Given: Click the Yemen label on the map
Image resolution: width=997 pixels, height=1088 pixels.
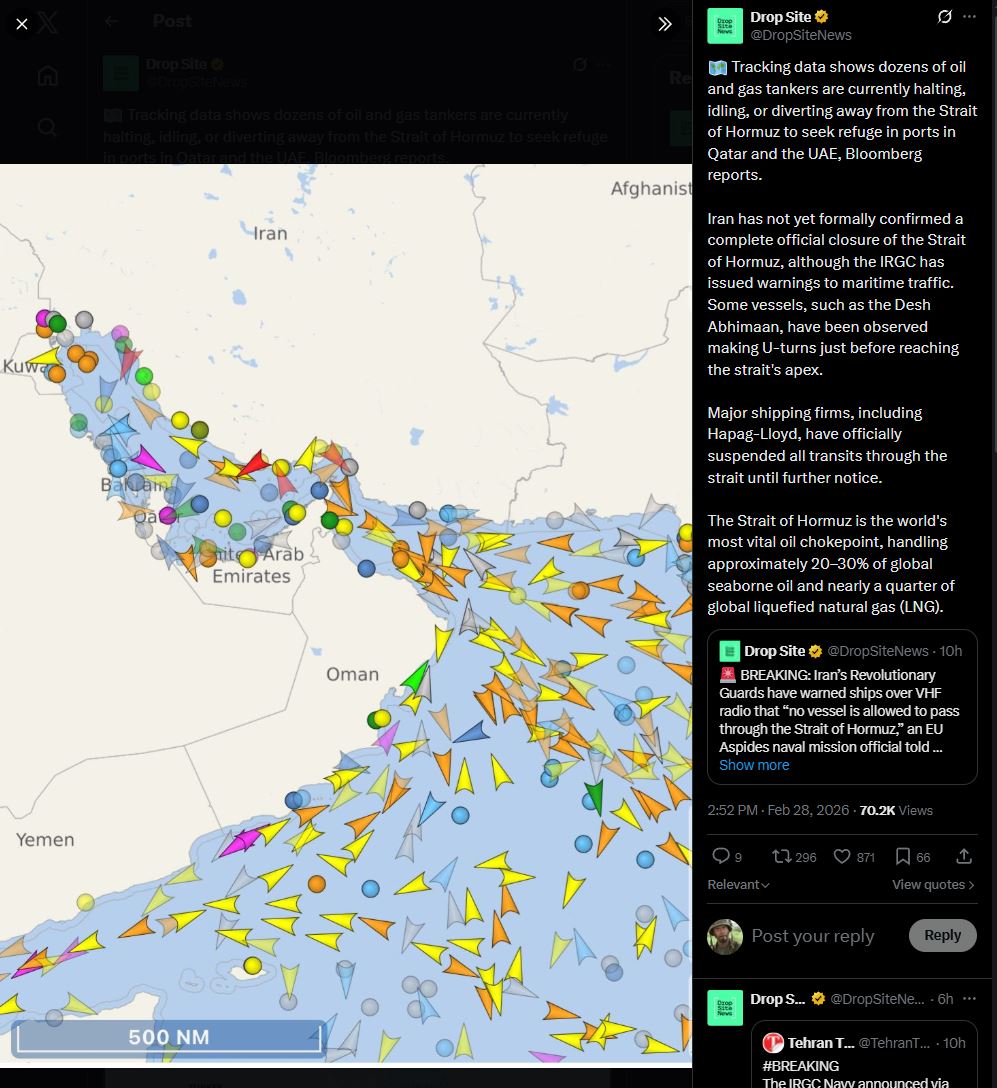Looking at the screenshot, I should 45,840.
